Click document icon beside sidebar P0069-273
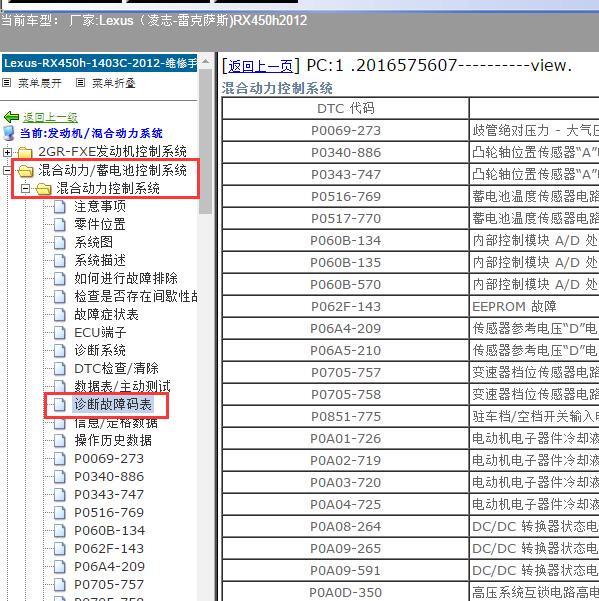This screenshot has height=601, width=599. 59,459
